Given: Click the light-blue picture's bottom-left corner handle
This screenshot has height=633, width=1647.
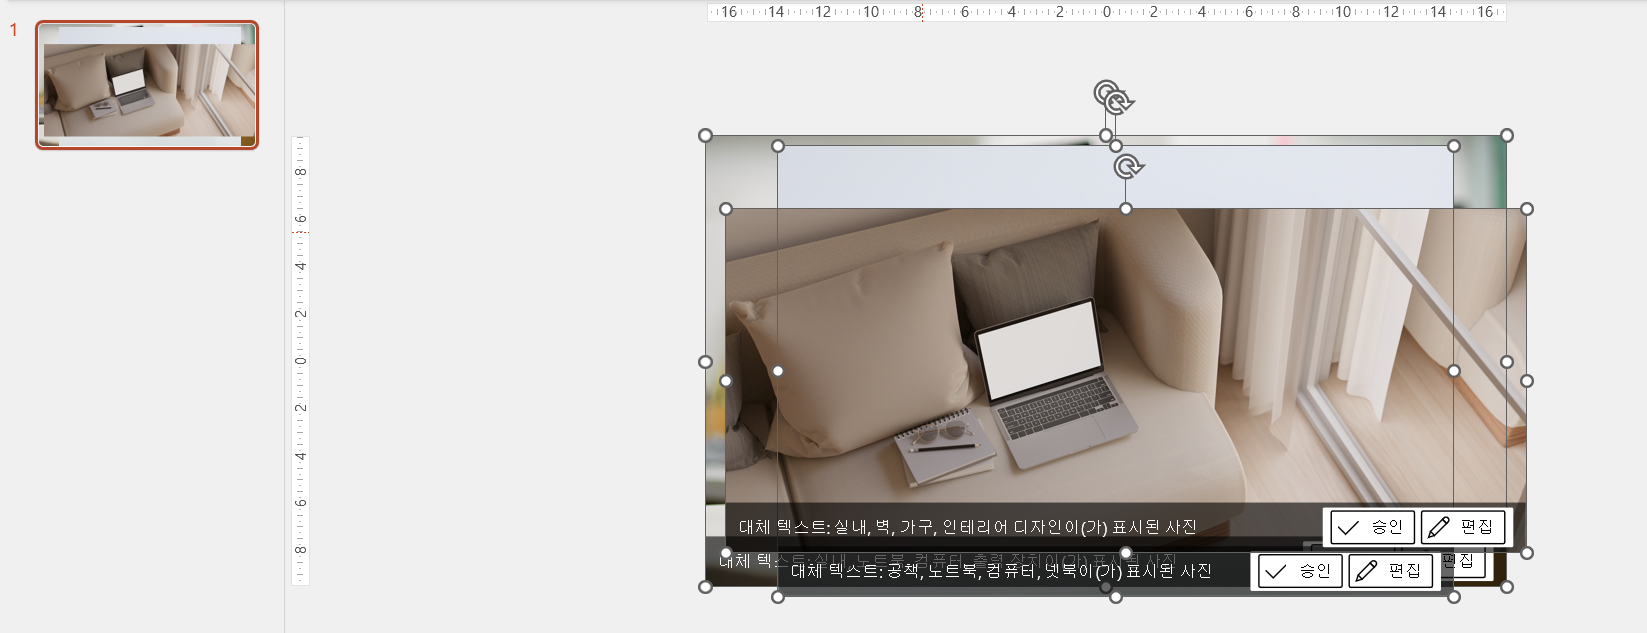Looking at the screenshot, I should click(778, 597).
